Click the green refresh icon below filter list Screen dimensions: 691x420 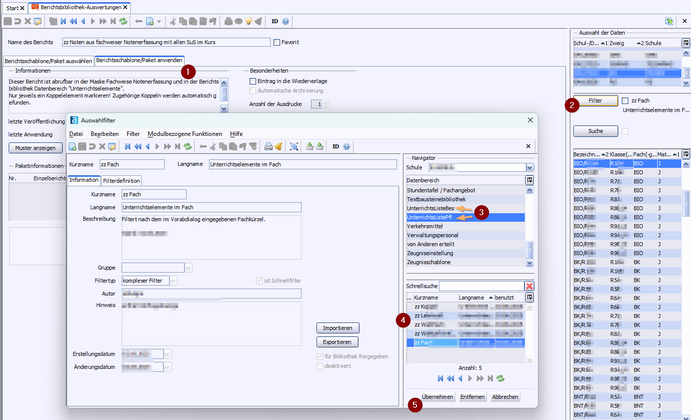[499, 379]
